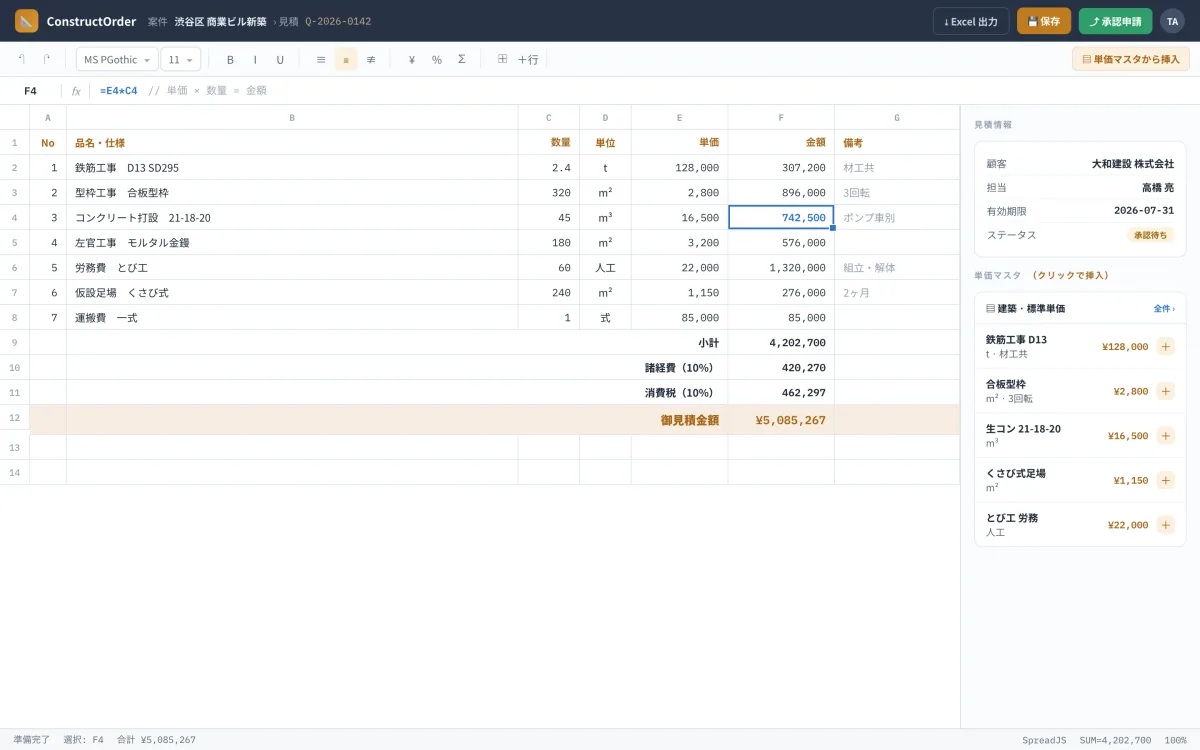Viewport: 1200px width, 750px height.
Task: Select column B header
Action: tap(292, 117)
